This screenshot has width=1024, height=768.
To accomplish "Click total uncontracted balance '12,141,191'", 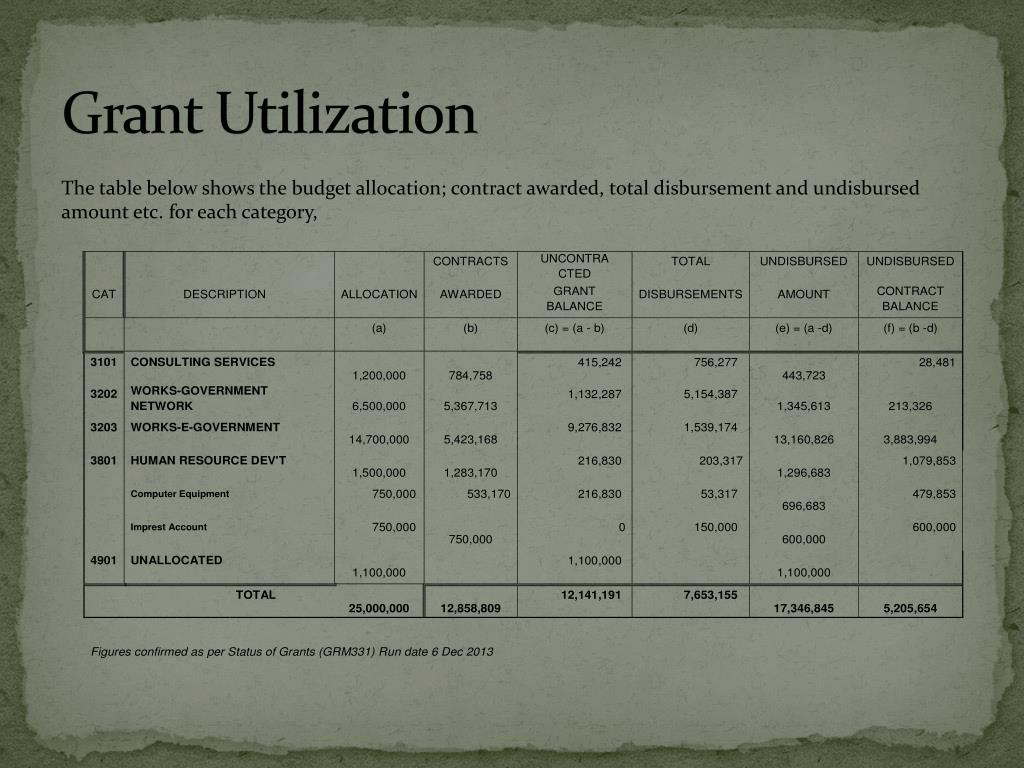I will click(591, 595).
